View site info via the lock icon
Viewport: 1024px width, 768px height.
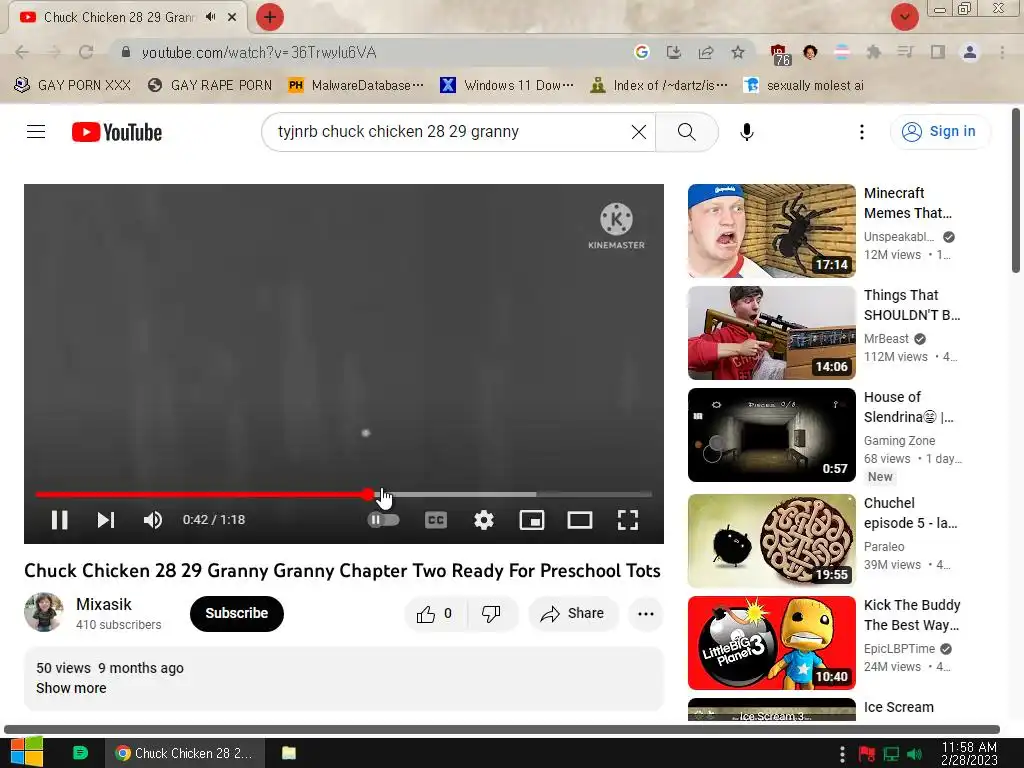[x=126, y=52]
